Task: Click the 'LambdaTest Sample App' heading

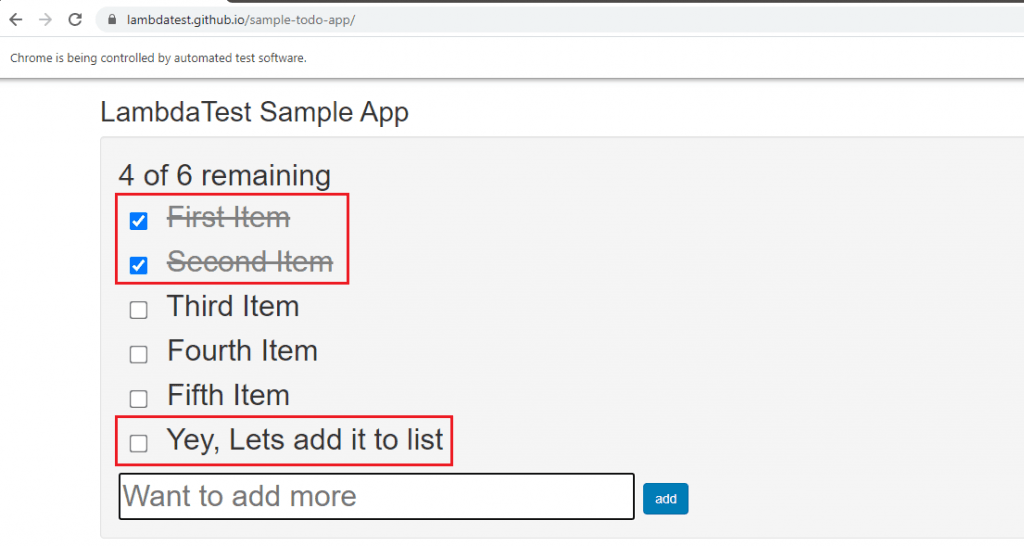Action: pyautogui.click(x=254, y=112)
